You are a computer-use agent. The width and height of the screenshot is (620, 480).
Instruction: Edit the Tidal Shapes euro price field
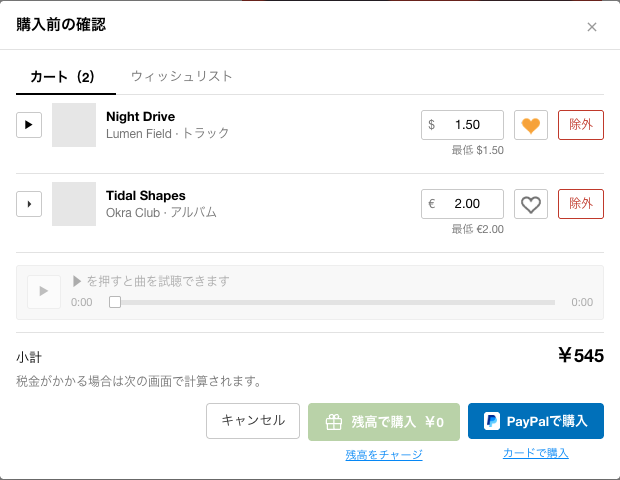462,204
